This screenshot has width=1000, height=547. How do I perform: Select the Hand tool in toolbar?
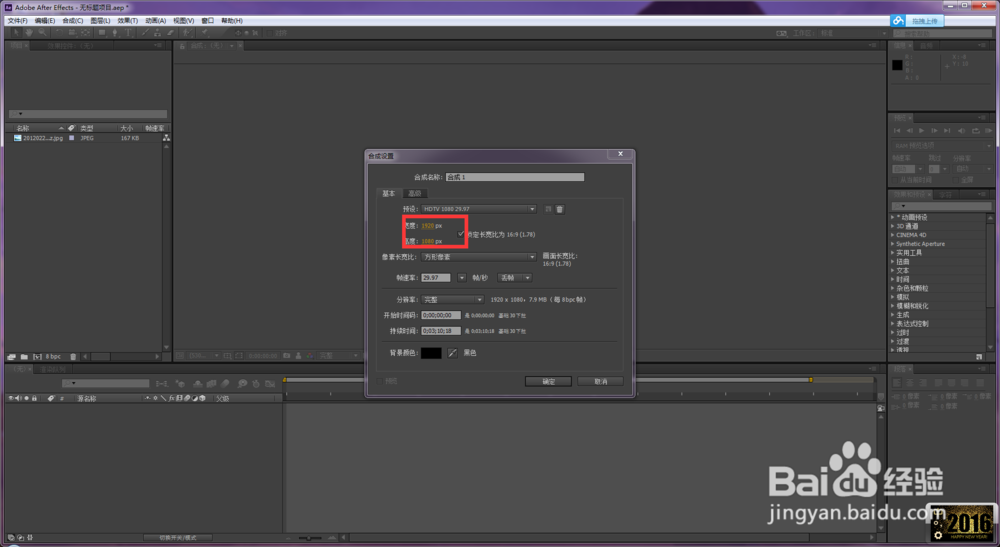(29, 32)
